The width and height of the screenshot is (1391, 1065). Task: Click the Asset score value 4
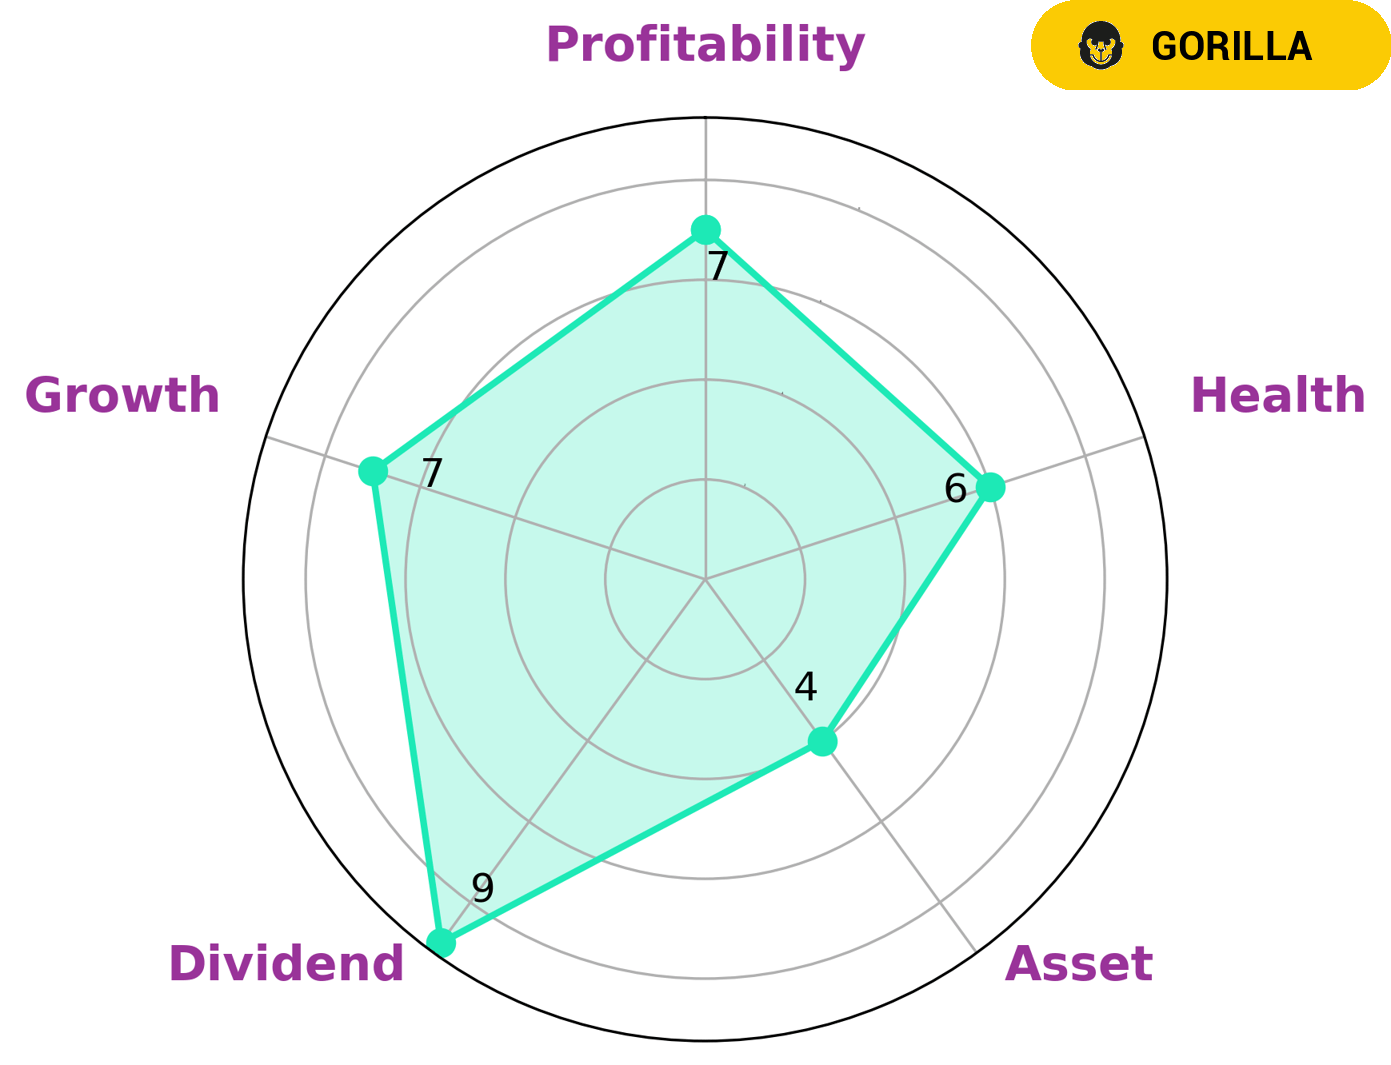[x=805, y=687]
